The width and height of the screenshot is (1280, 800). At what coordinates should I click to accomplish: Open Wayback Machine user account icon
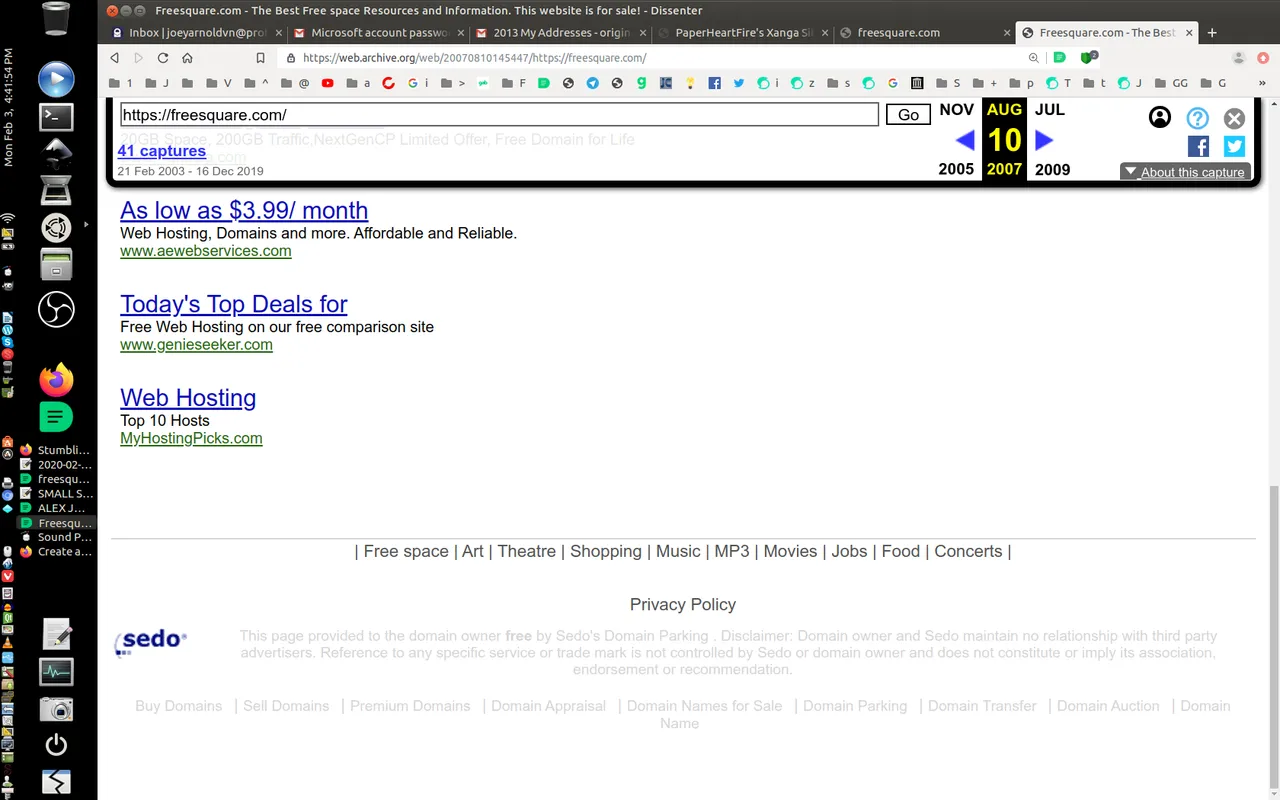(1160, 117)
